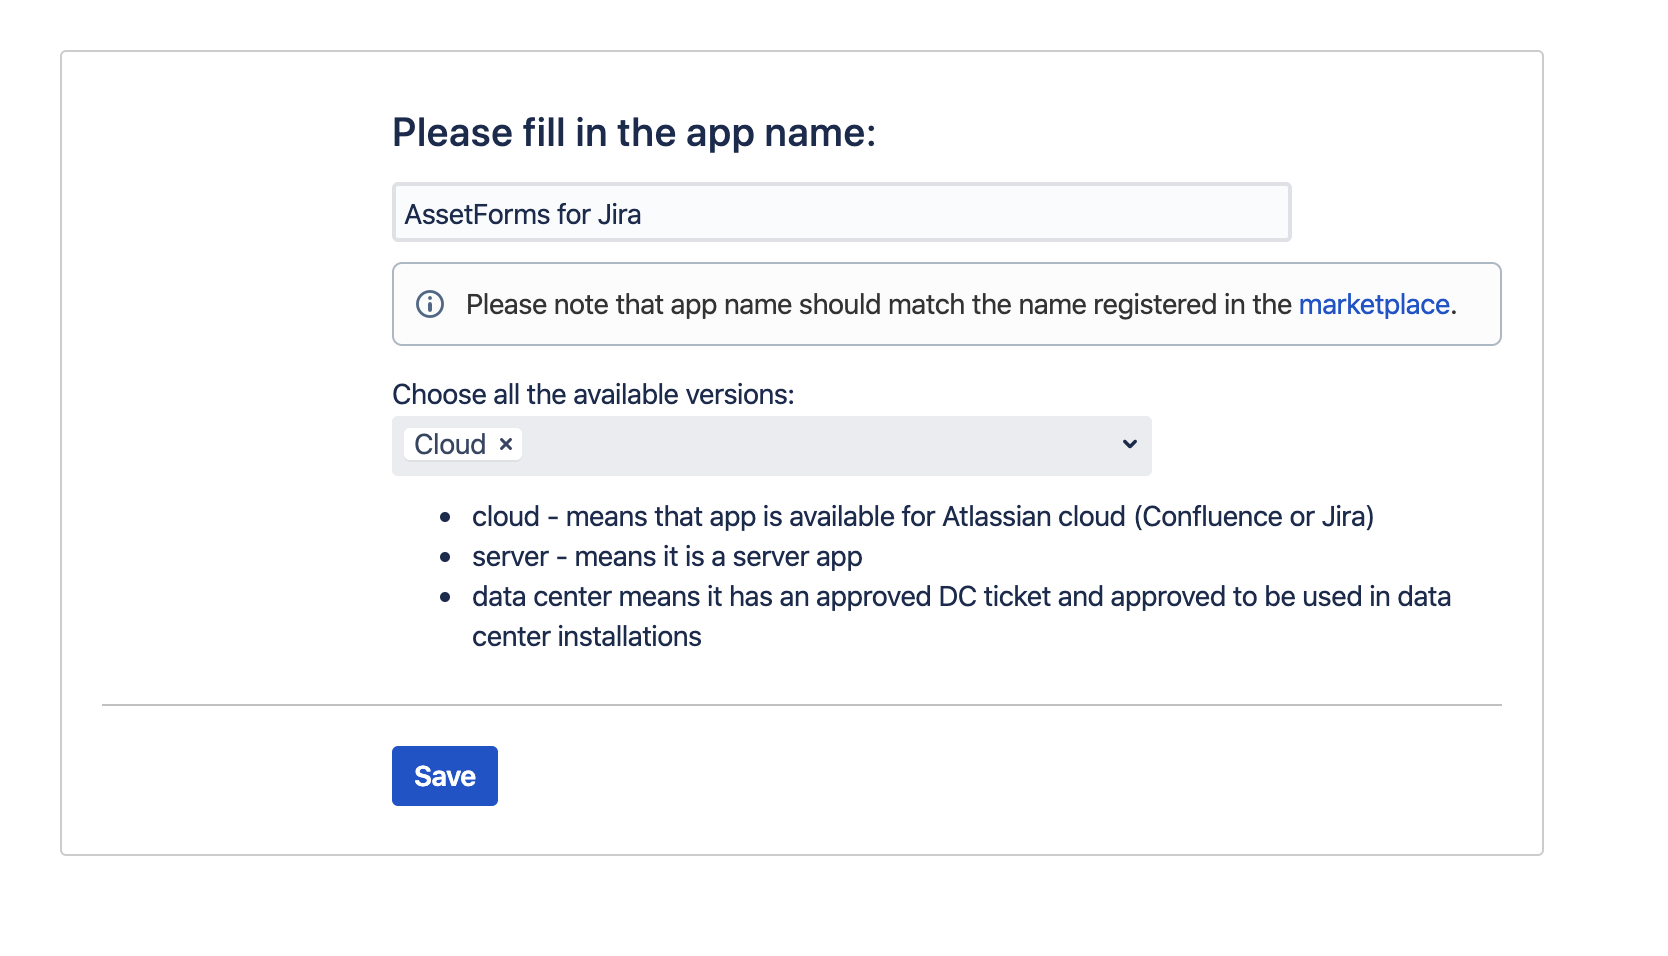This screenshot has width=1668, height=956.
Task: Select the Cloud tag label
Action: [x=450, y=444]
